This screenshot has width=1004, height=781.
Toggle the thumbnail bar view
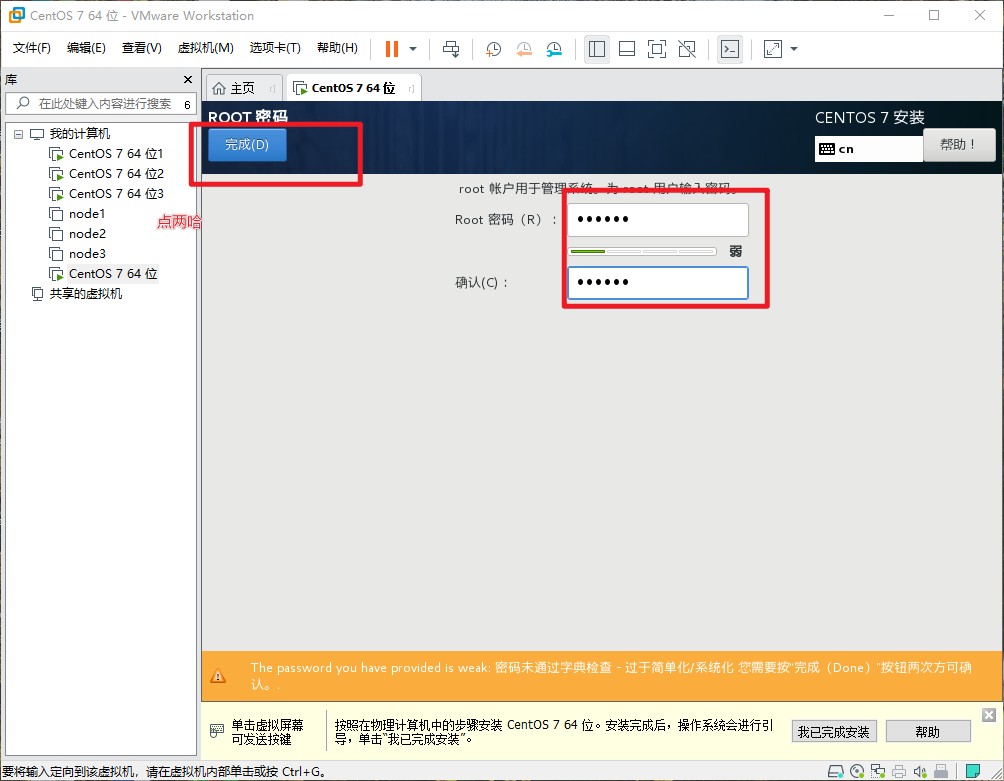click(627, 49)
